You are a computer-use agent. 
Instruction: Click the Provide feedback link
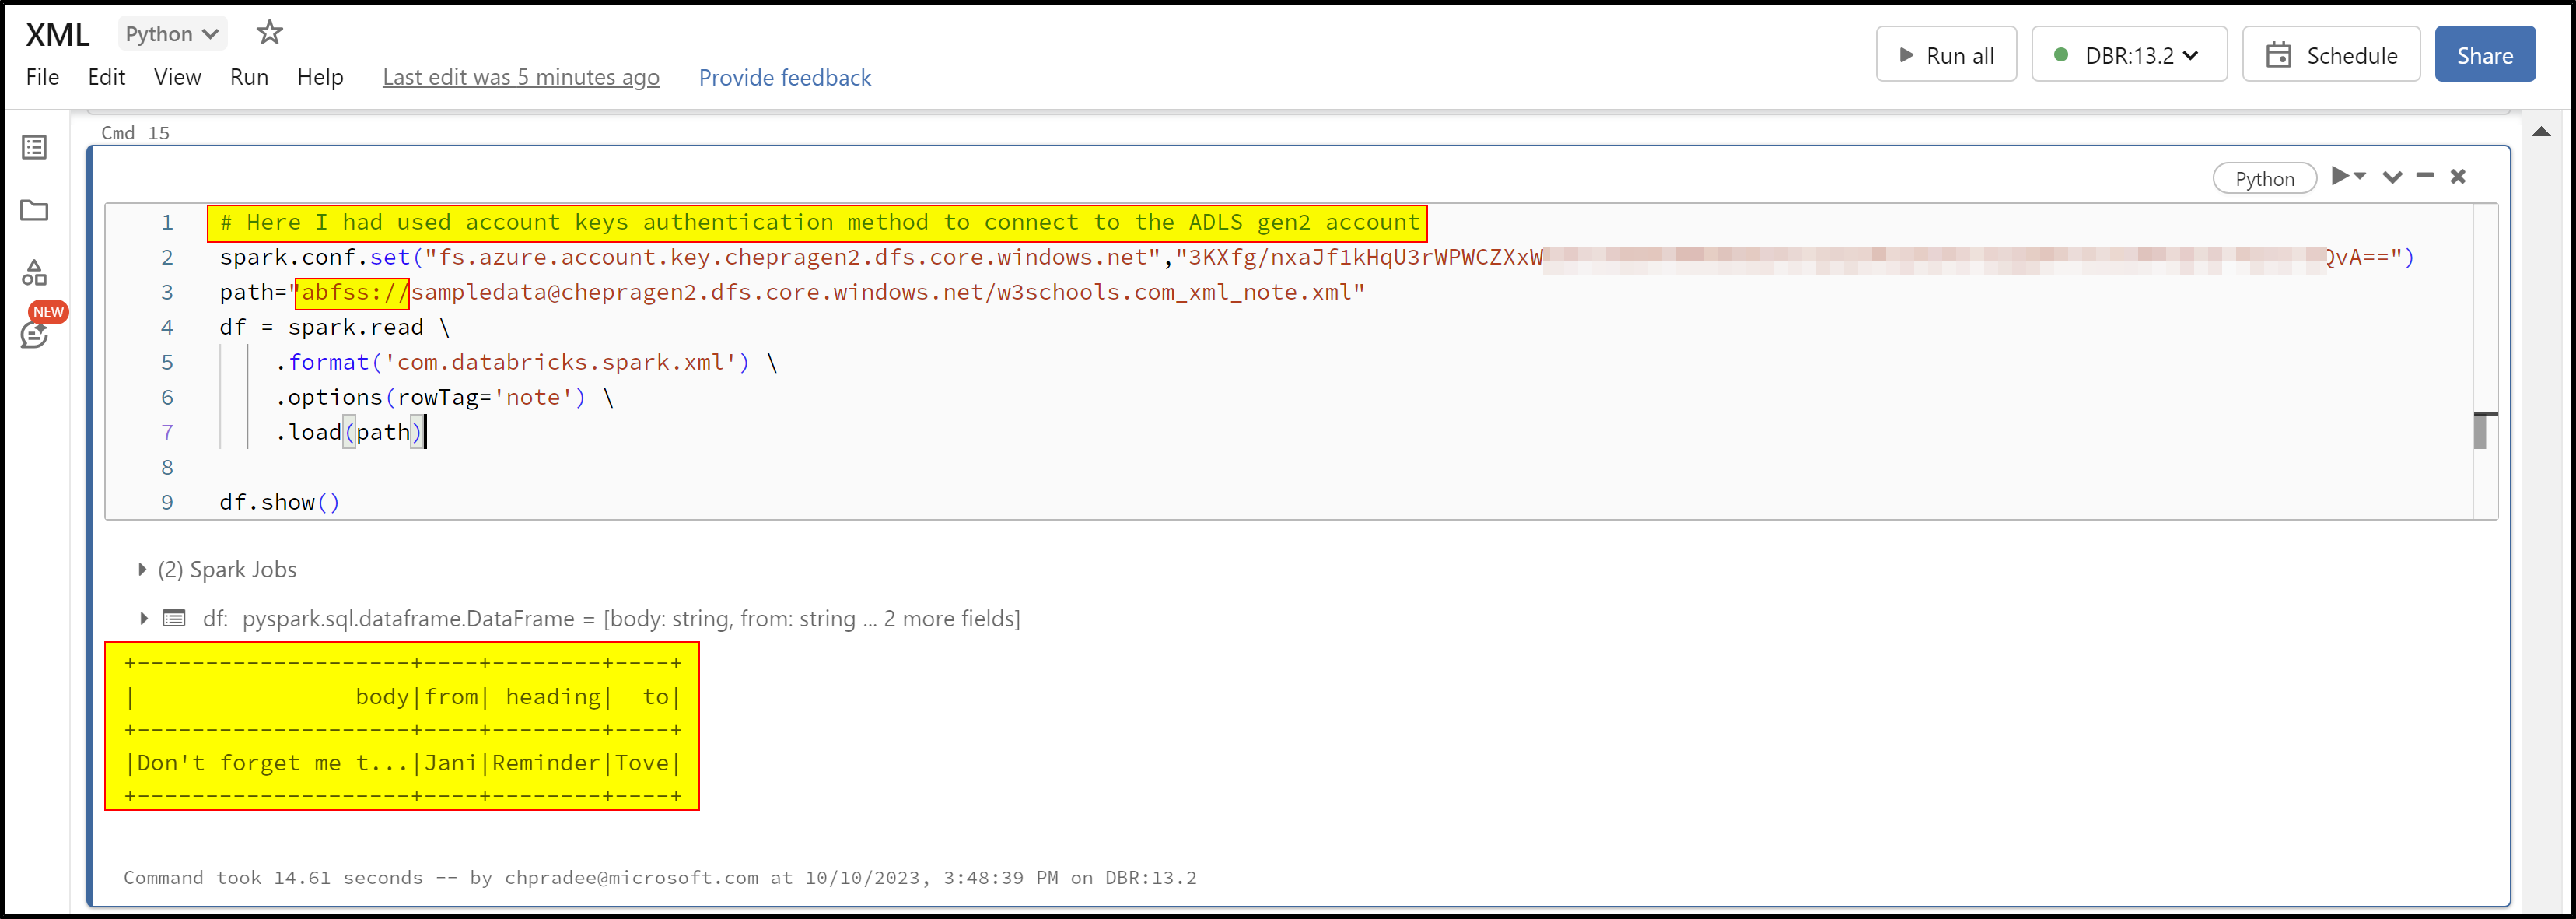click(785, 77)
